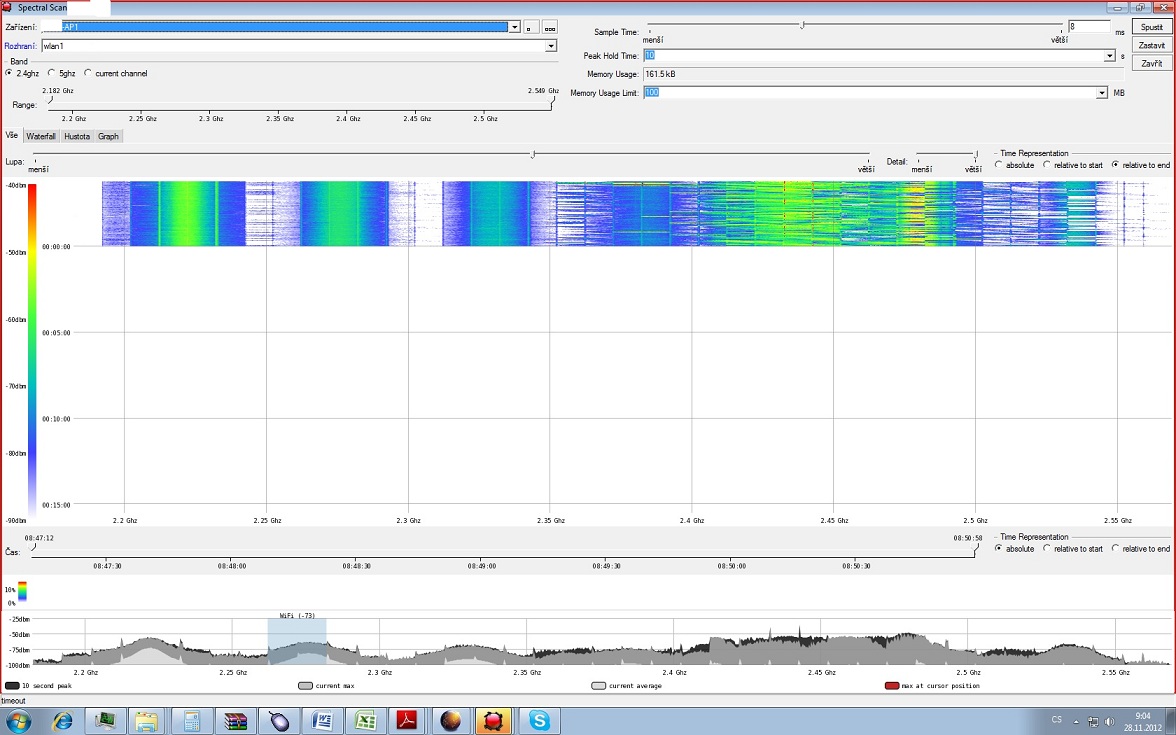Open the mouse application taskbar icon
The image size is (1176, 735).
(x=278, y=722)
